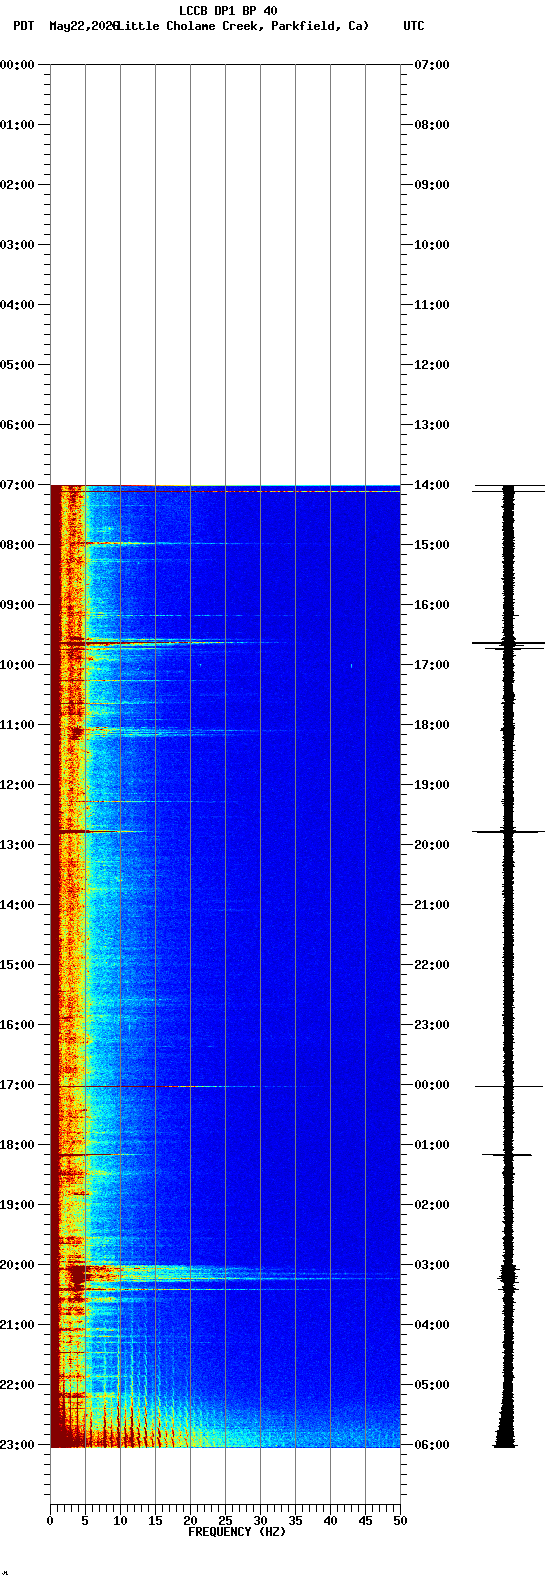Click the 'PDT' timezone label
The height and width of the screenshot is (1584, 552).
(23, 26)
